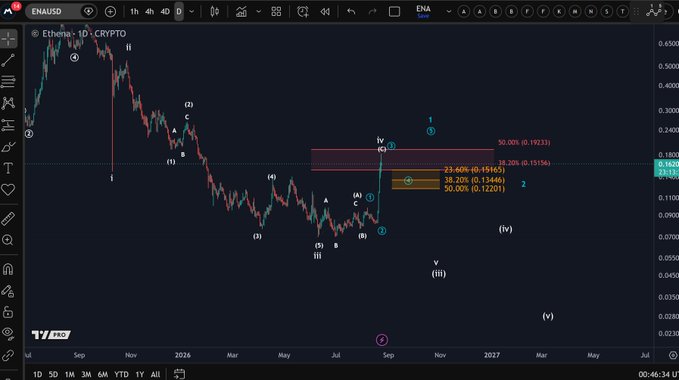Click the M quick-access circle button

575,12
